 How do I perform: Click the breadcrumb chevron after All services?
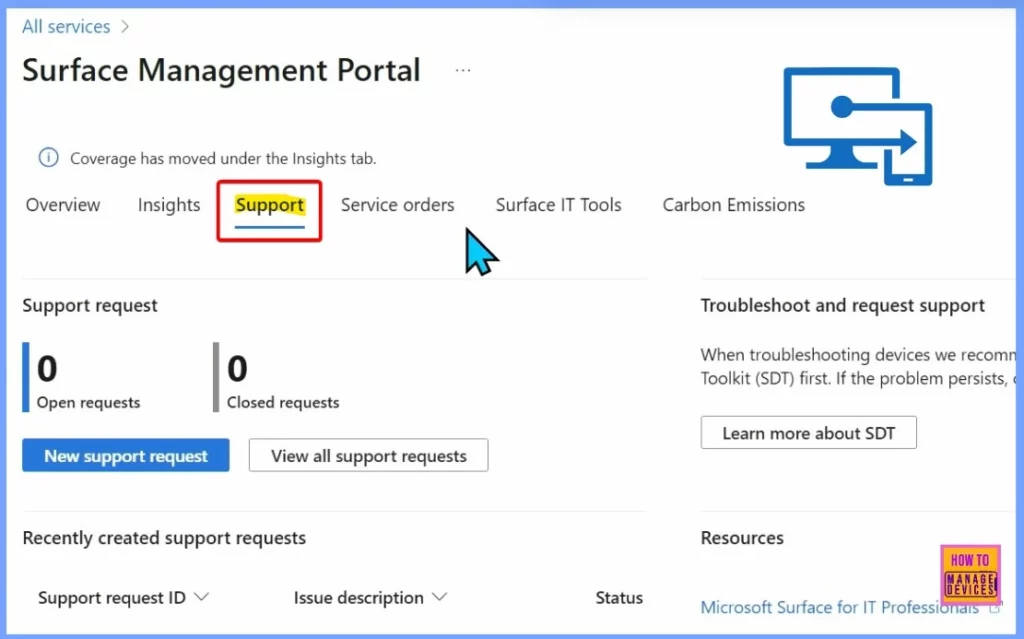[x=125, y=27]
